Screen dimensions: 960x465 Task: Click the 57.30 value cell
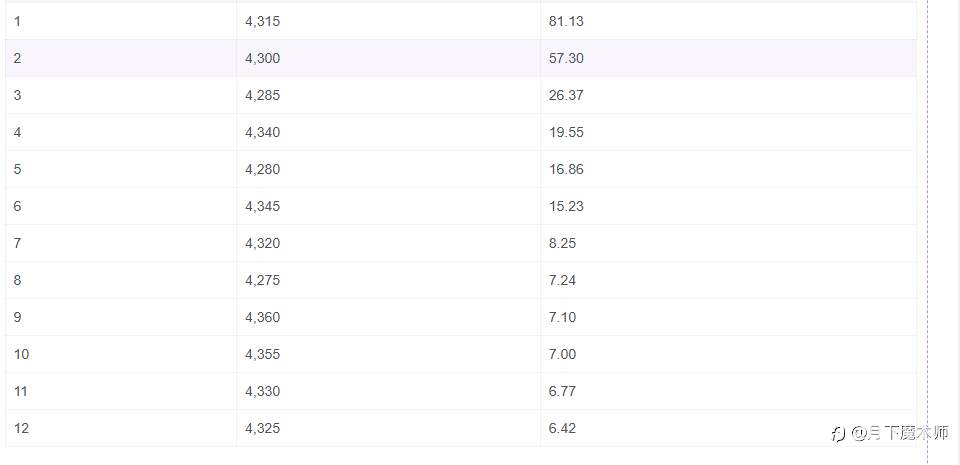[x=729, y=58]
